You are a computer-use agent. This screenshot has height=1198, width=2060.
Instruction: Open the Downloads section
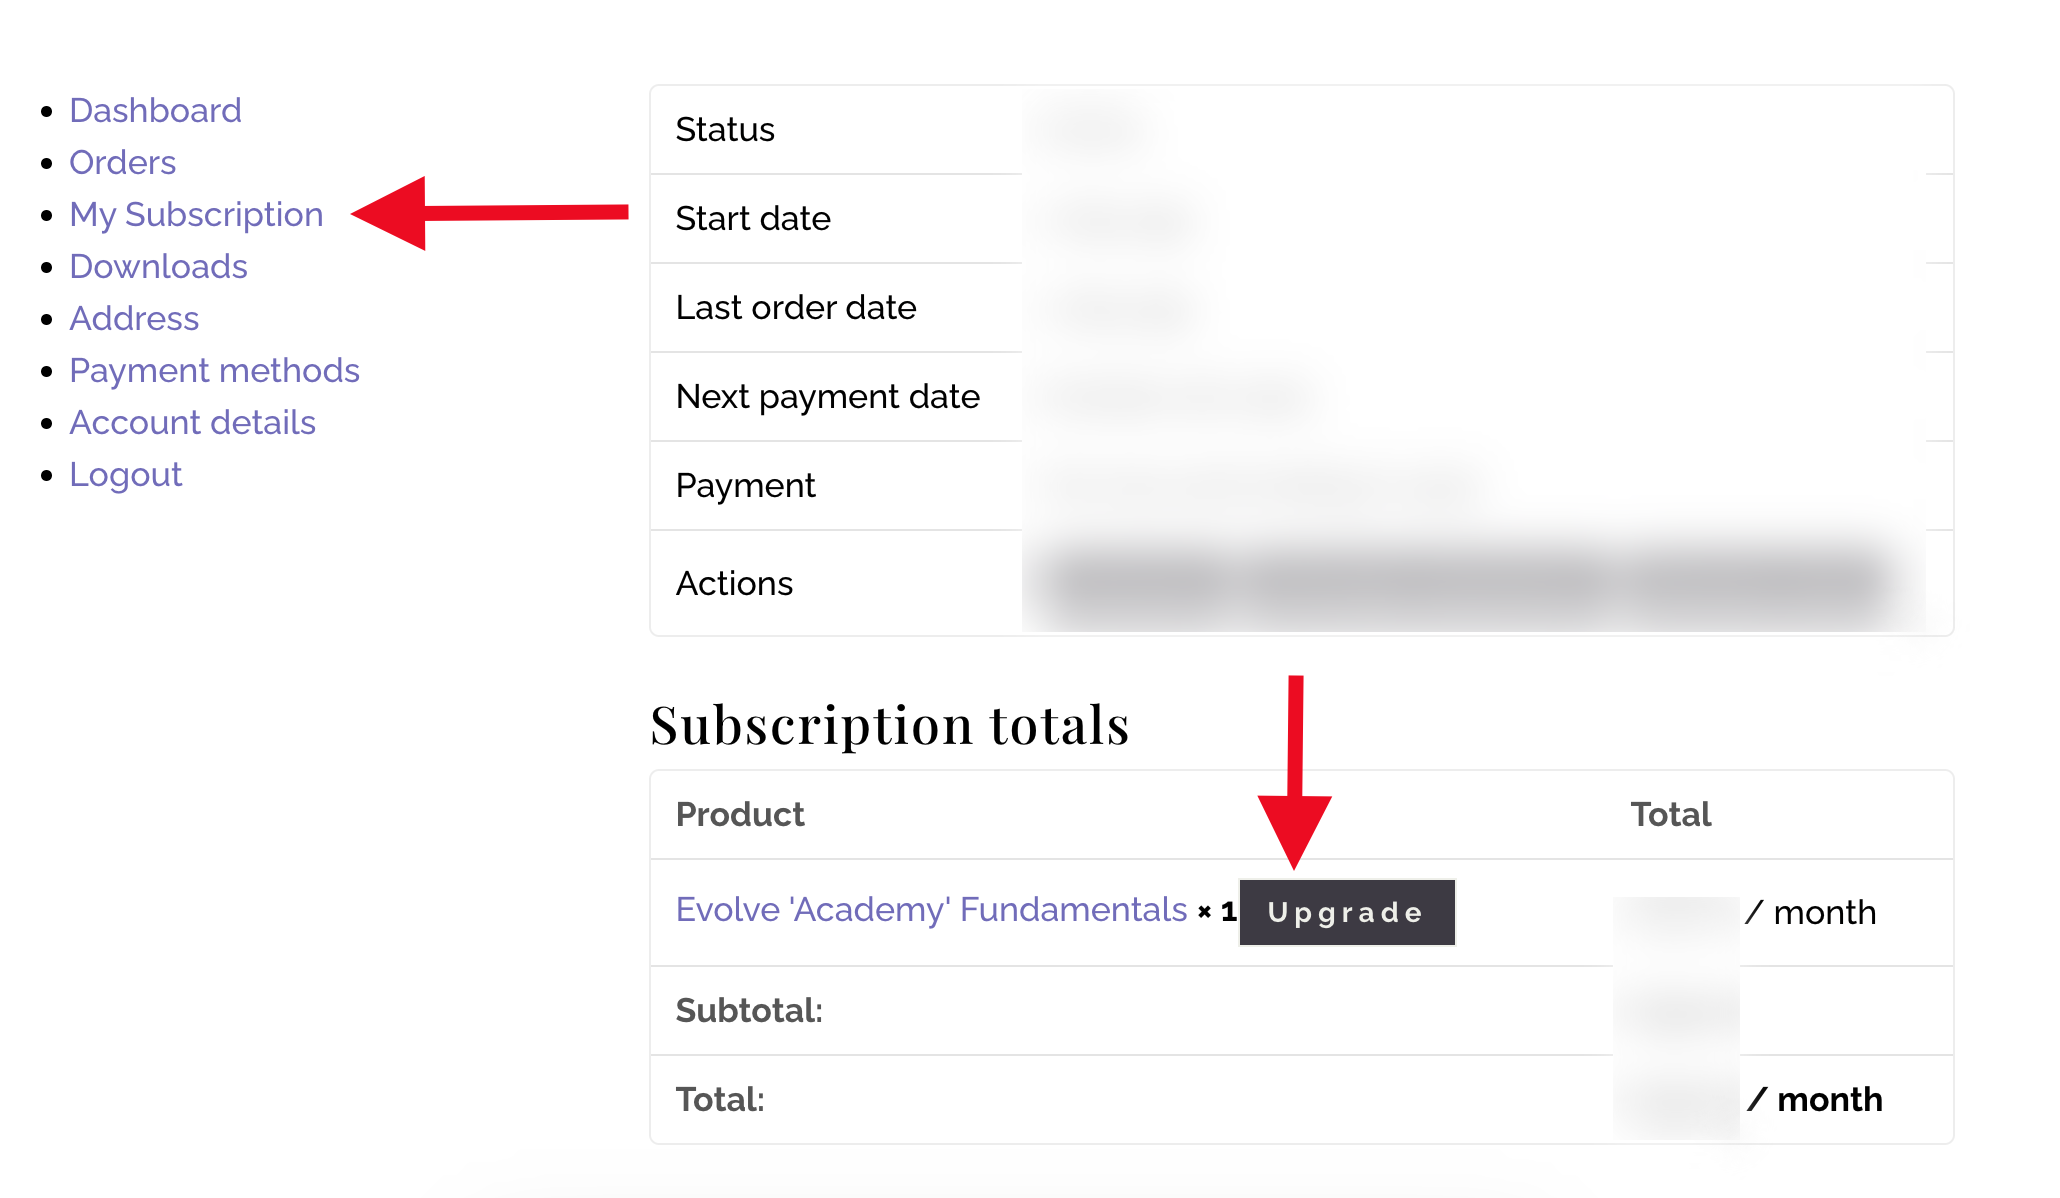coord(158,266)
